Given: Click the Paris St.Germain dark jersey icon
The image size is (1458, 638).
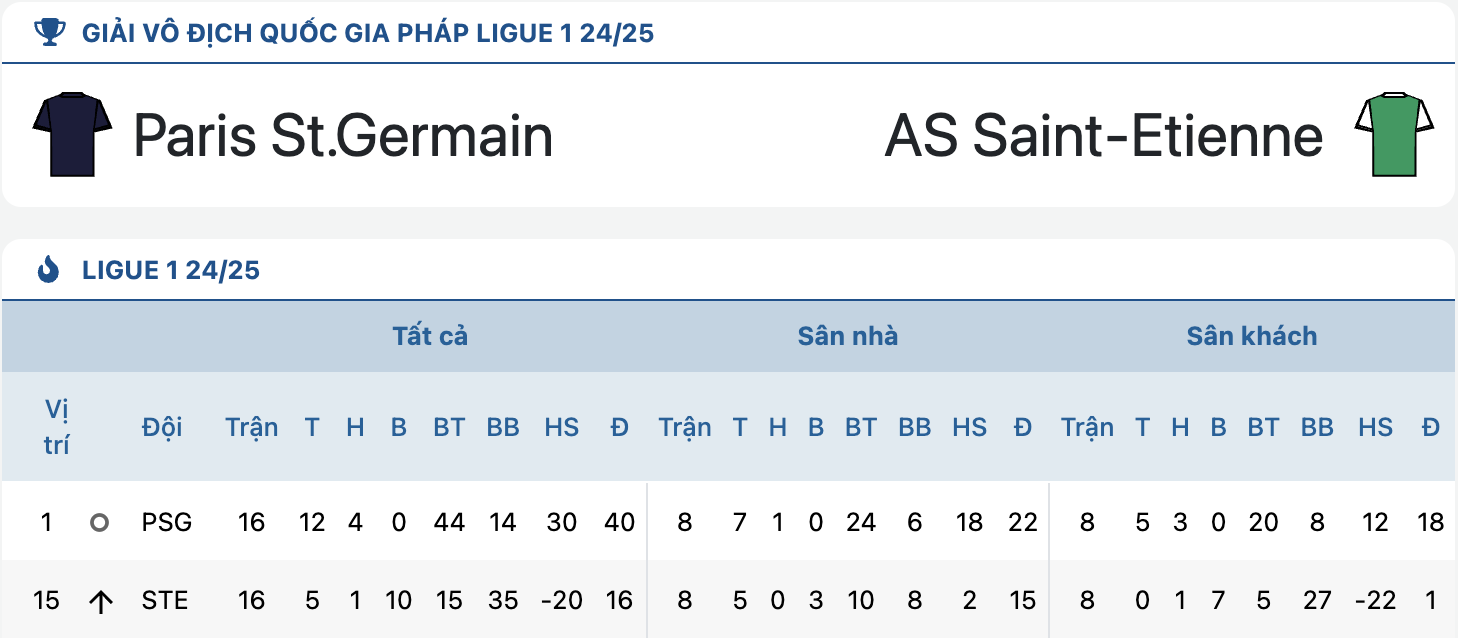Looking at the screenshot, I should [72, 134].
